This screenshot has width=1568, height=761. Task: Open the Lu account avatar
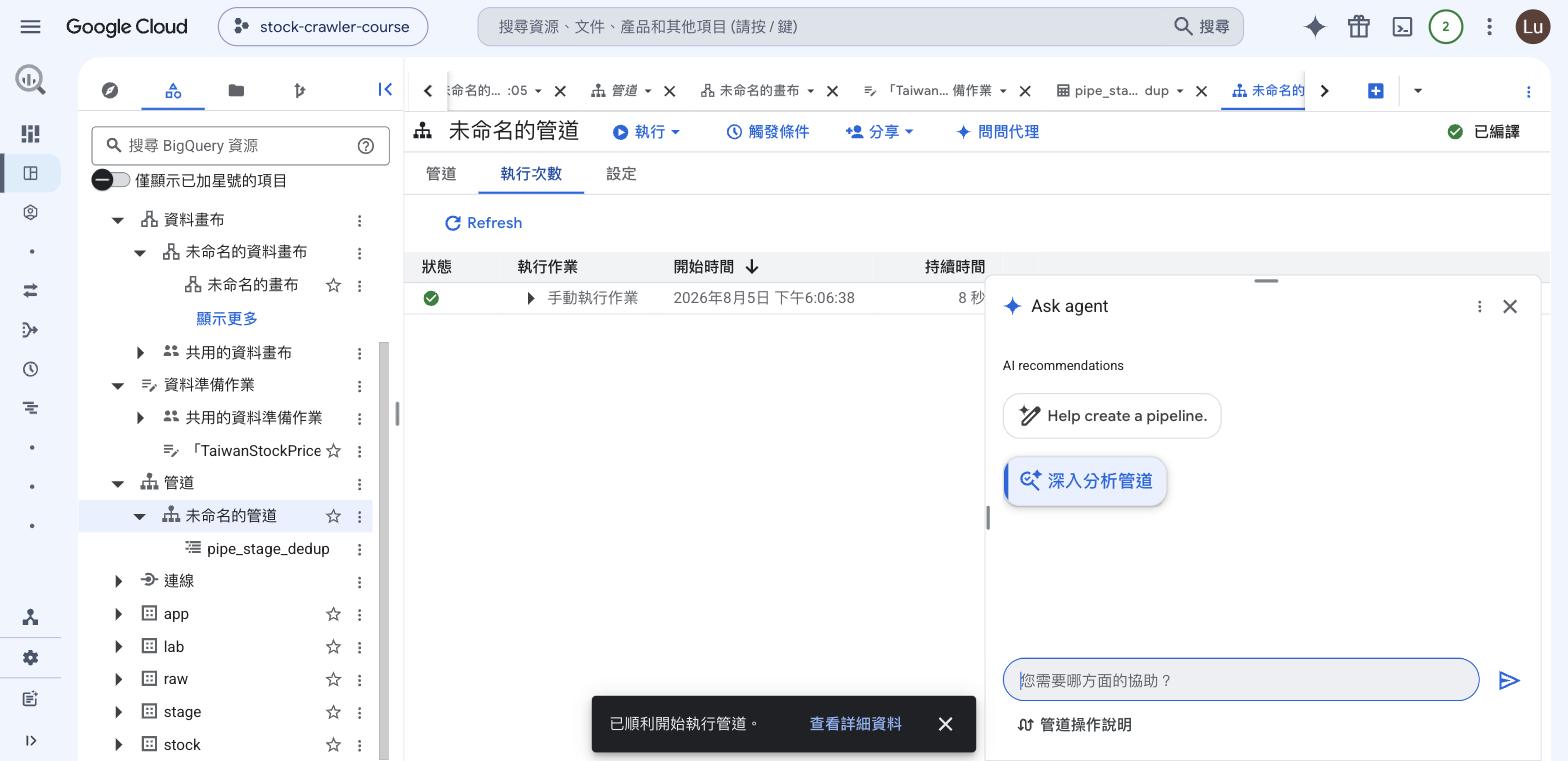click(x=1532, y=27)
